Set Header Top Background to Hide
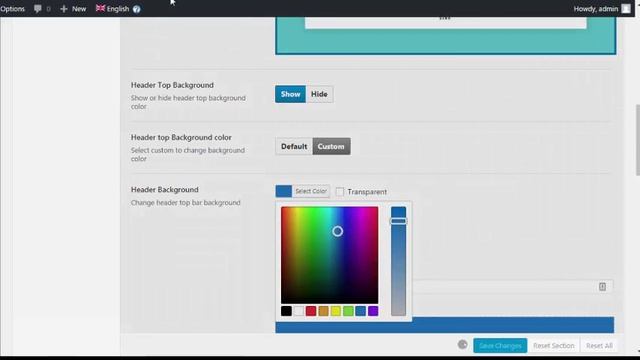The image size is (640, 360). [319, 94]
